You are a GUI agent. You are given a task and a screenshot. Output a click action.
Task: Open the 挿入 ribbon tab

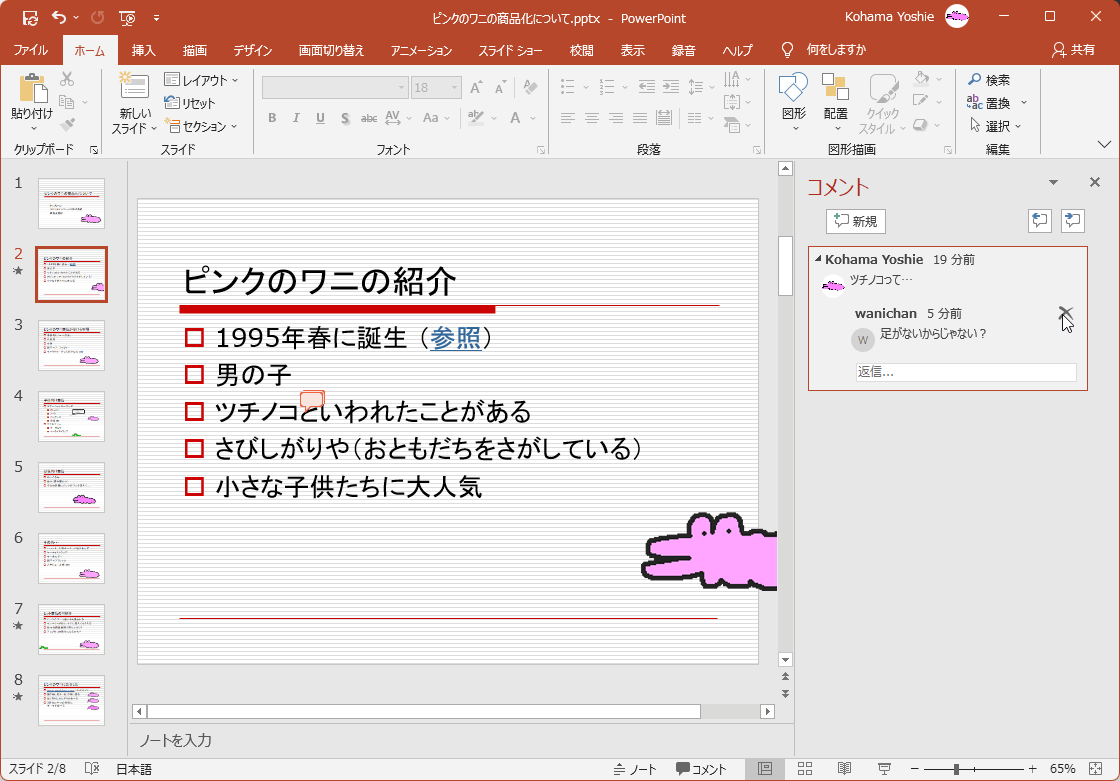[x=144, y=50]
